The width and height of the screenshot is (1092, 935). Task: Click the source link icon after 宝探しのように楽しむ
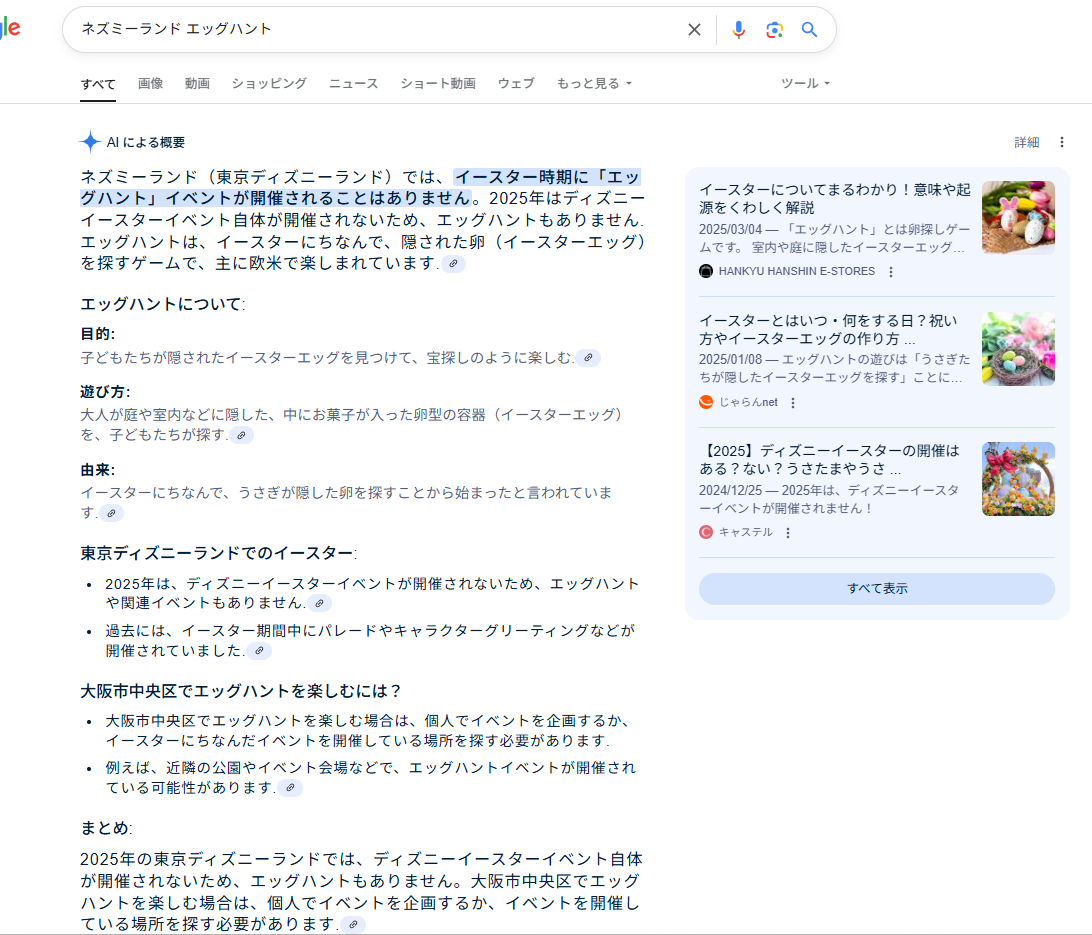(588, 358)
